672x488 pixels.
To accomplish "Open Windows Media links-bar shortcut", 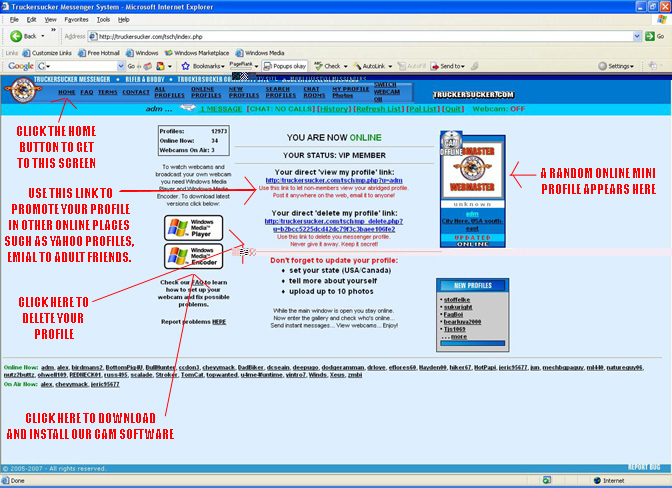I will pyautogui.click(x=260, y=53).
